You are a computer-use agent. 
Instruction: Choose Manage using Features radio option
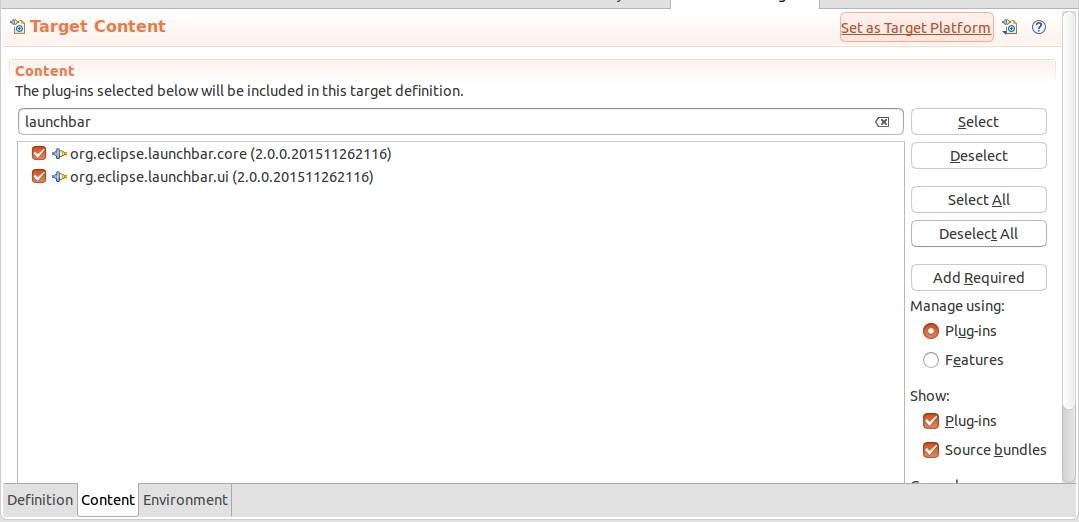pyautogui.click(x=931, y=360)
